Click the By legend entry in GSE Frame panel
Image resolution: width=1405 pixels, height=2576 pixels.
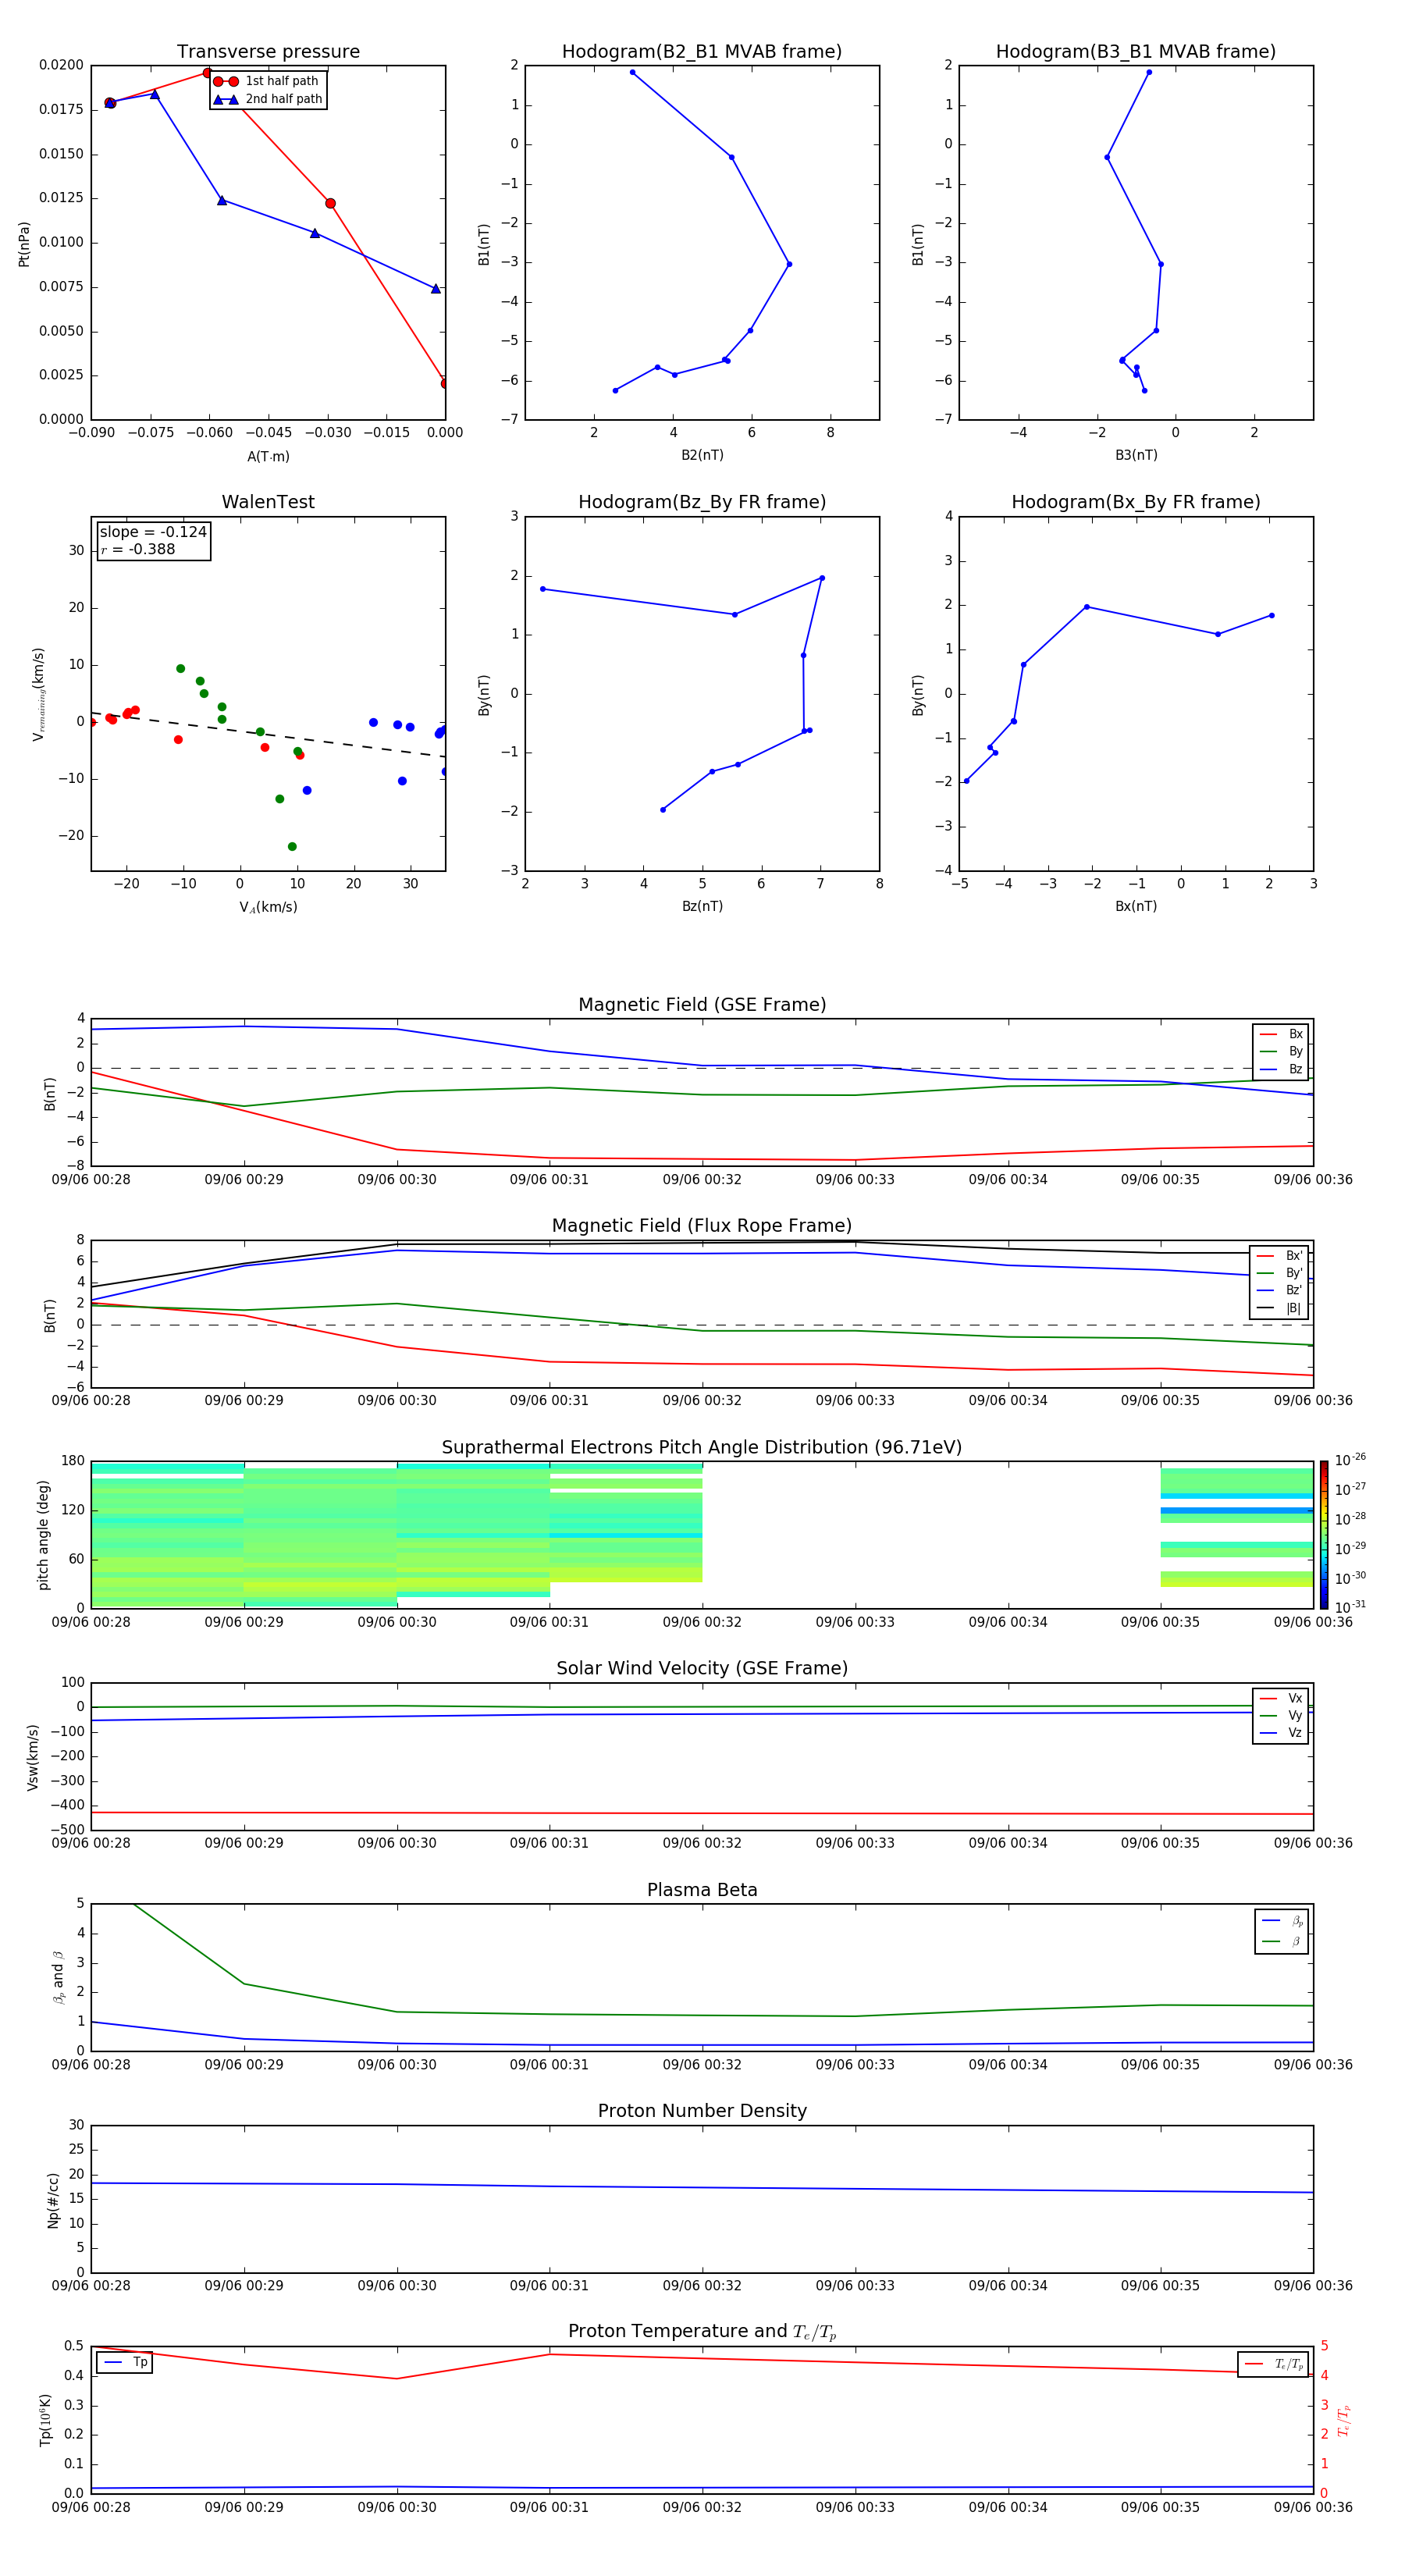coord(1282,1051)
